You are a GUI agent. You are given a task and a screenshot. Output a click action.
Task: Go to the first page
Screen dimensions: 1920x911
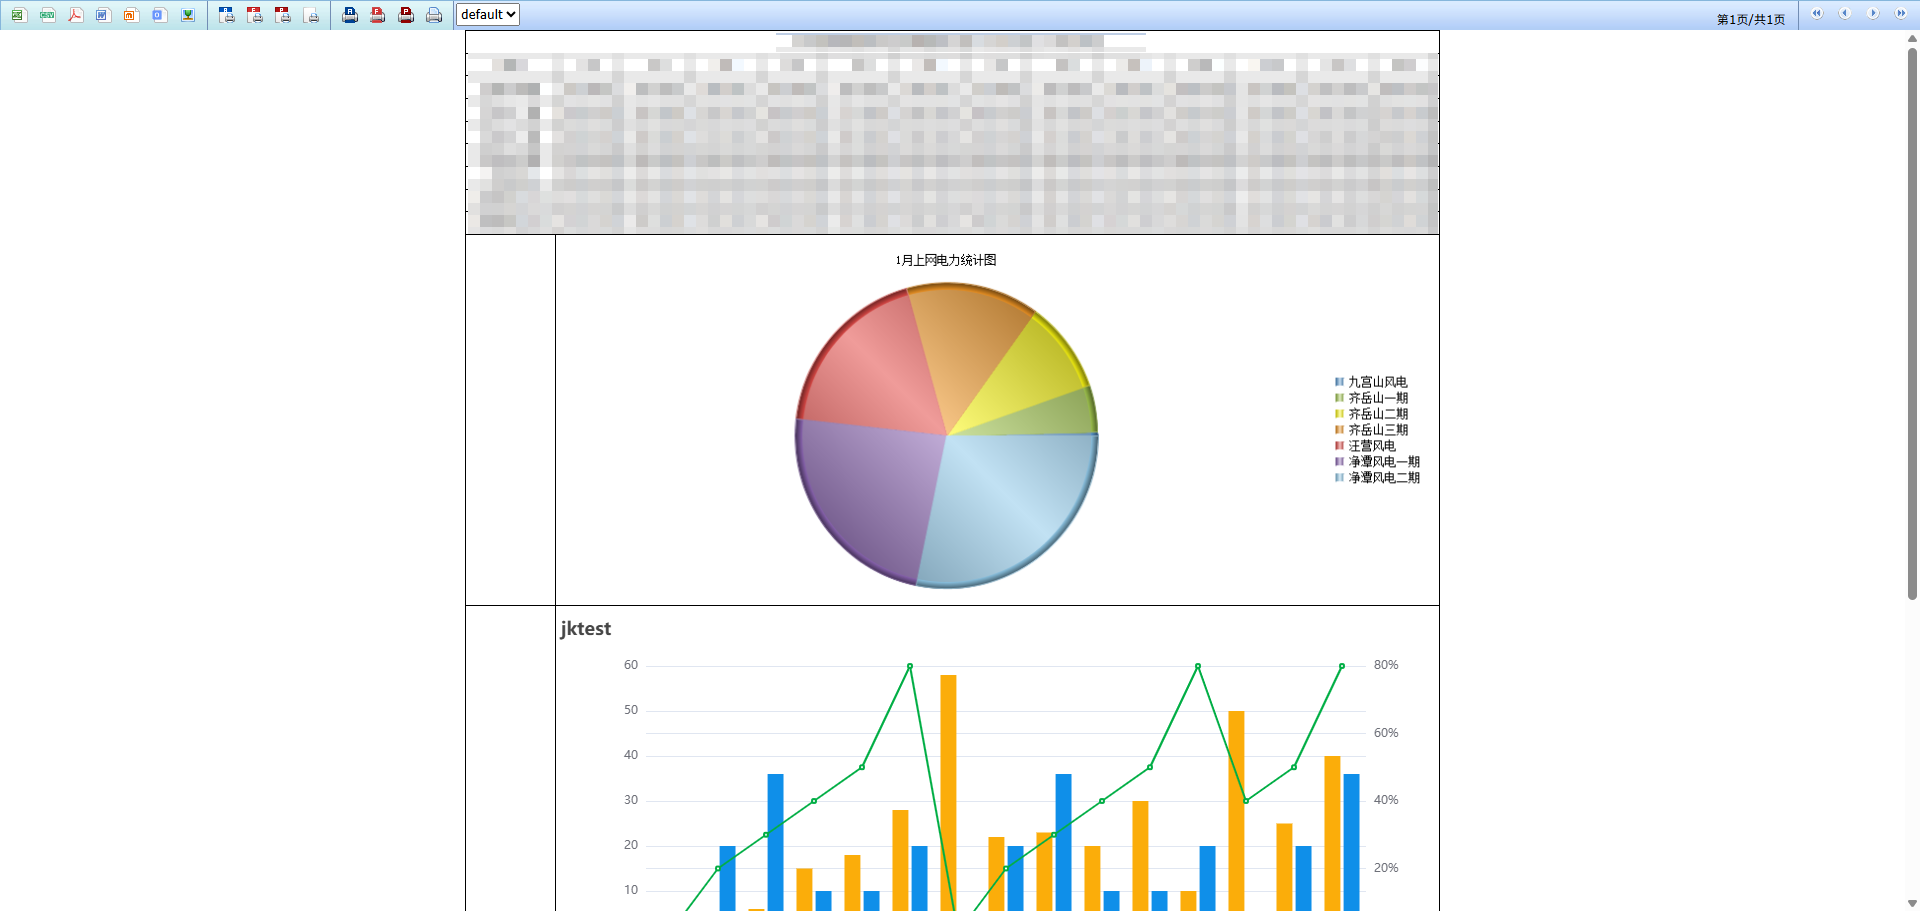(1817, 14)
